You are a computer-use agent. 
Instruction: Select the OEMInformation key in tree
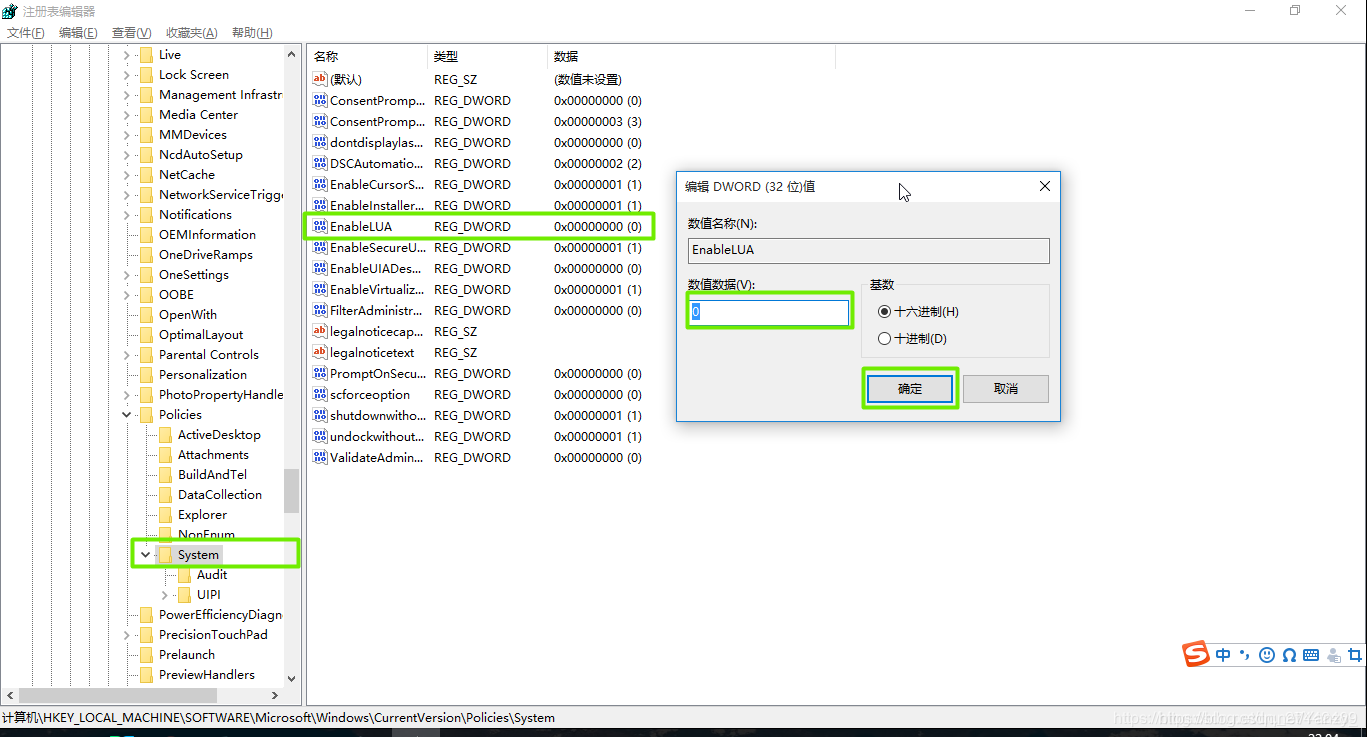207,235
